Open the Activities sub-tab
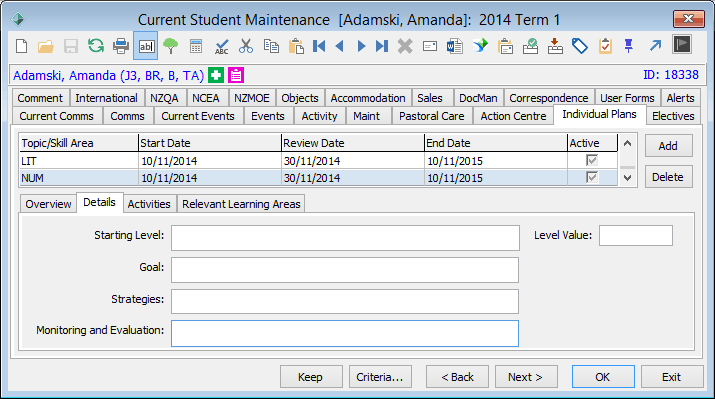The image size is (715, 399). pyautogui.click(x=149, y=204)
